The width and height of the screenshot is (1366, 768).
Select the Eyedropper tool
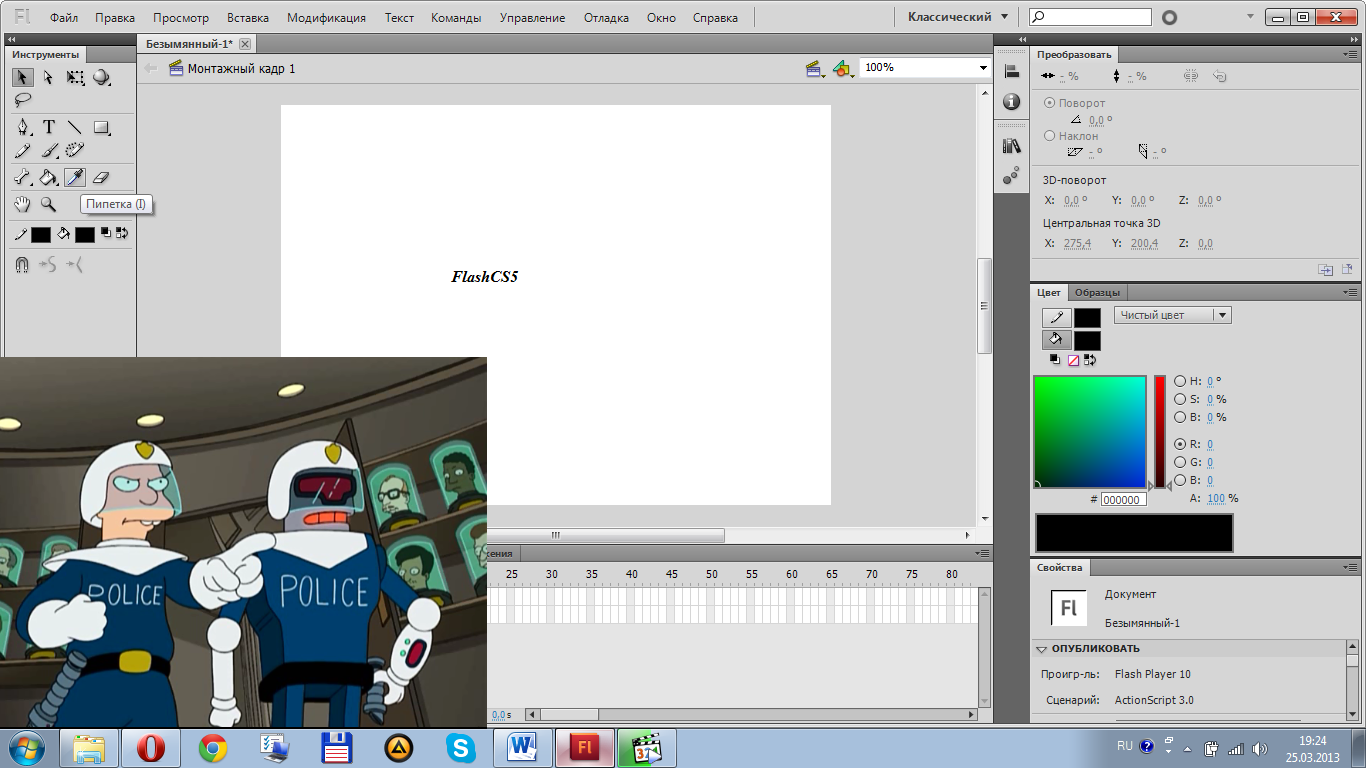[75, 177]
